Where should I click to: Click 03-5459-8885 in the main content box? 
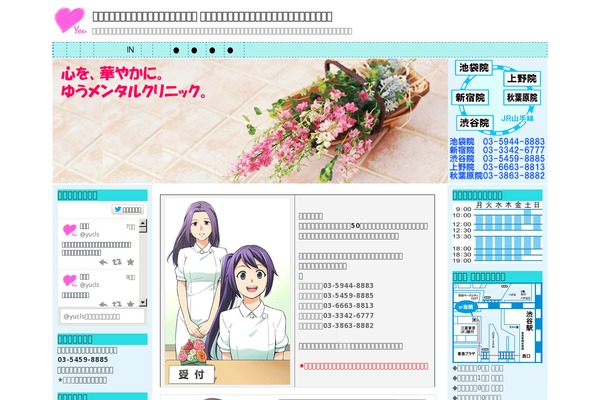point(348,296)
